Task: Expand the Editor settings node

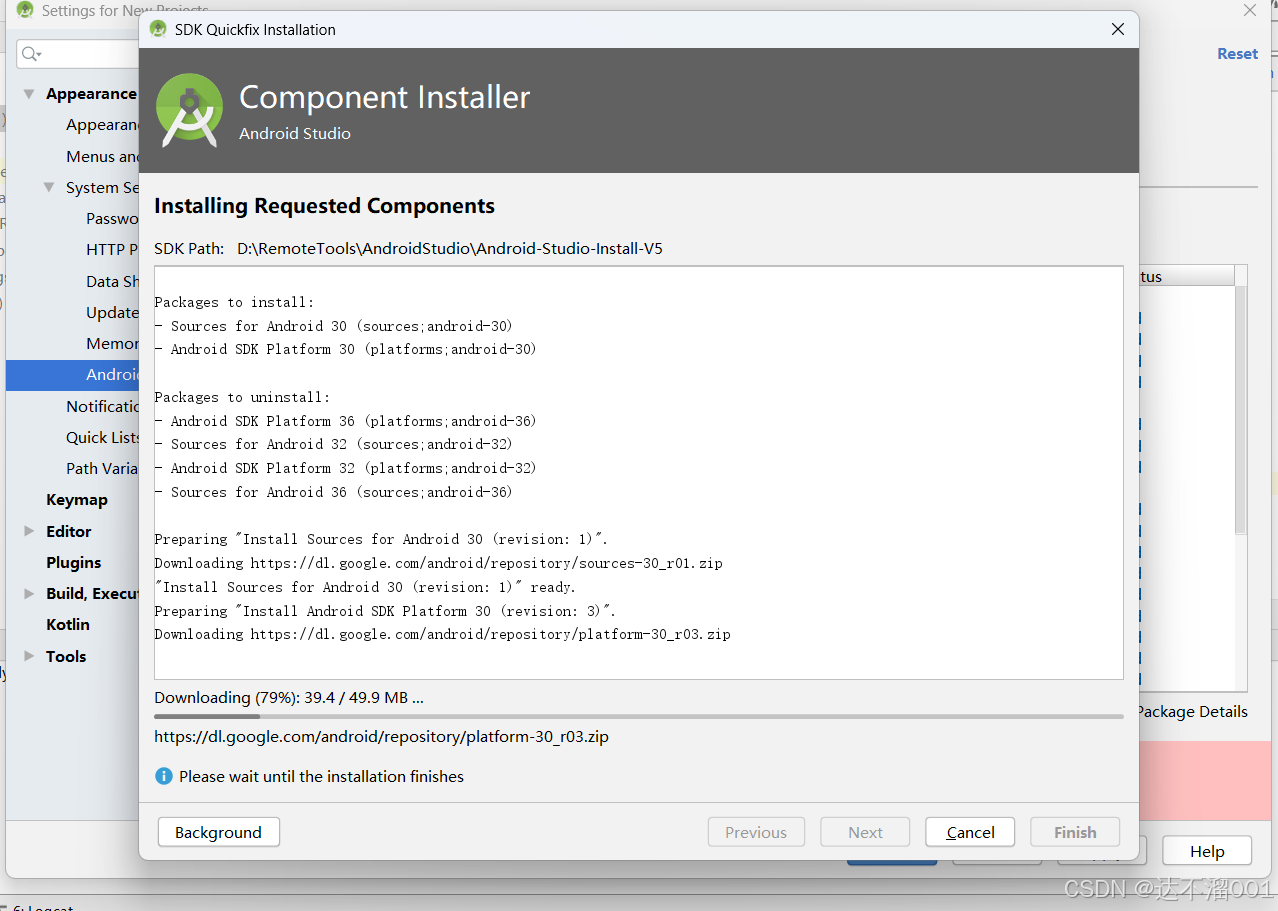Action: (29, 531)
